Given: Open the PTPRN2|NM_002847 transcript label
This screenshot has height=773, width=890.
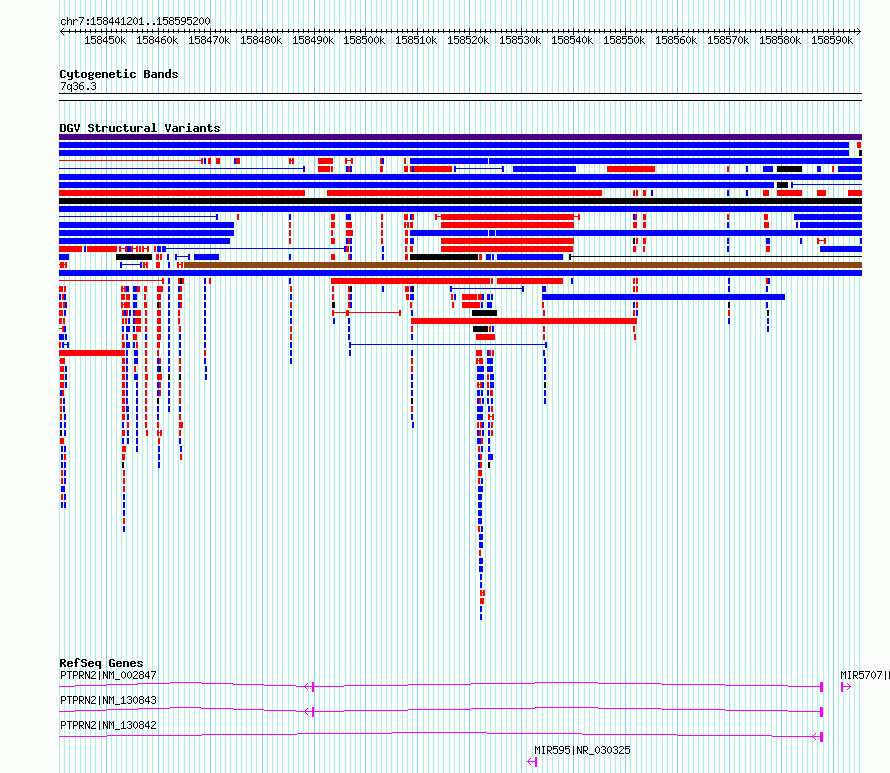Looking at the screenshot, I should click(x=108, y=675).
